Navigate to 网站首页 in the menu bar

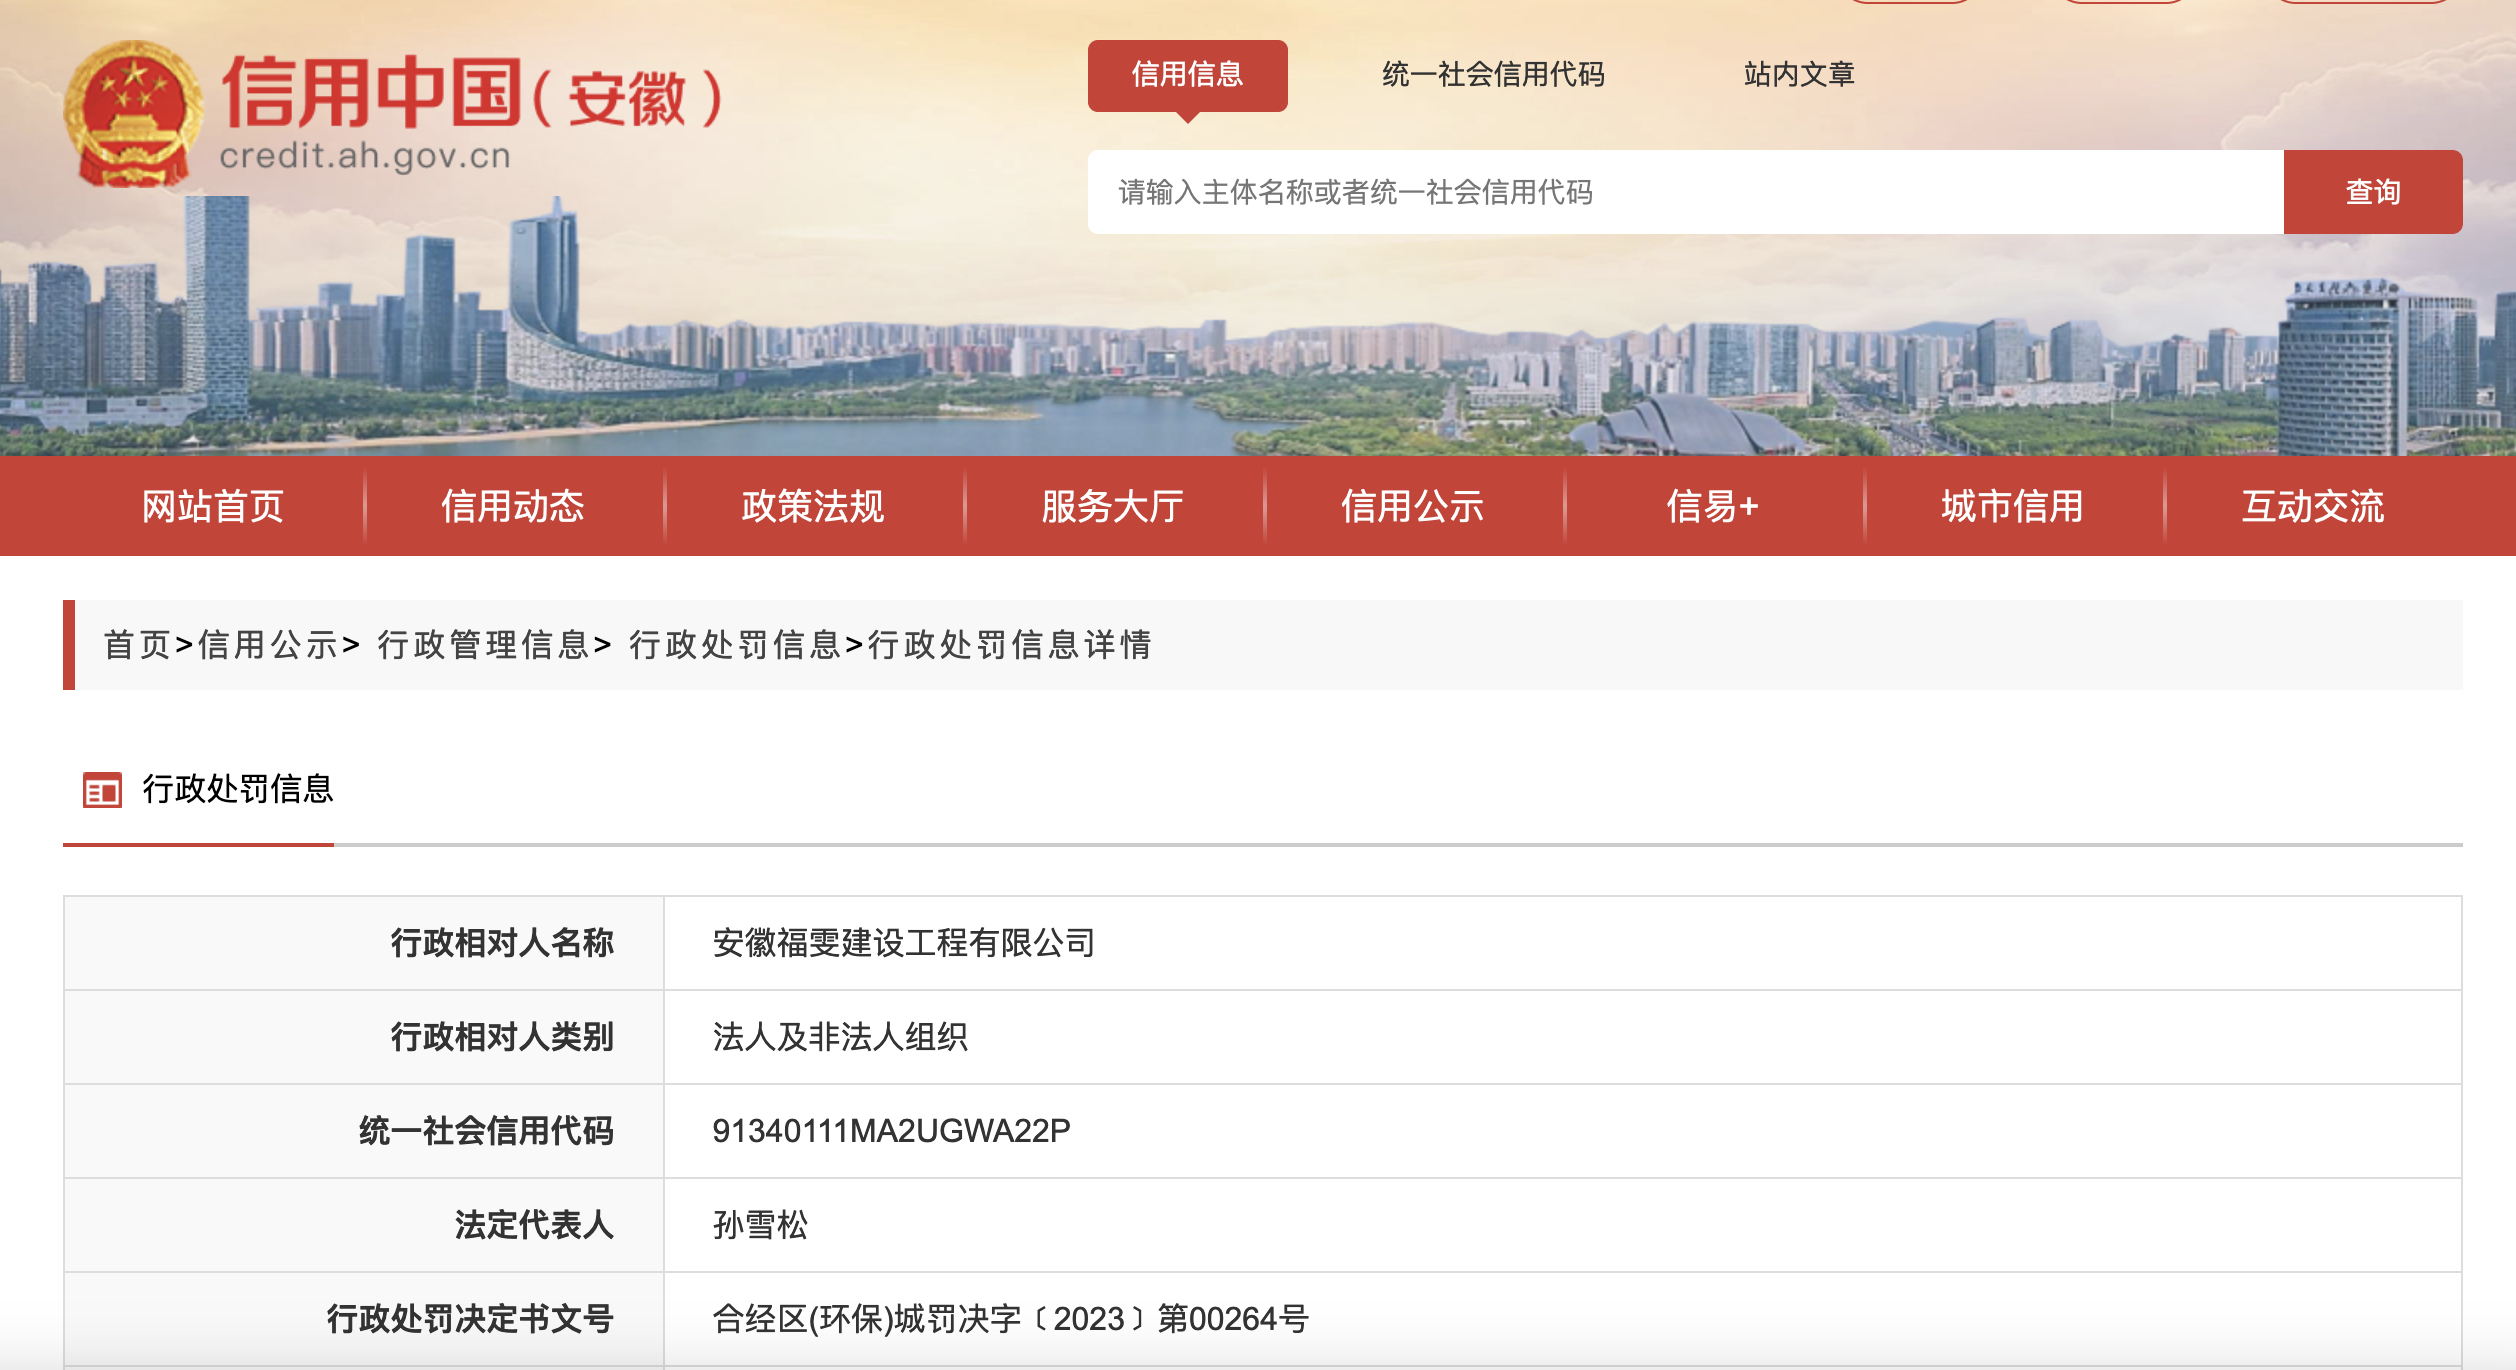(213, 508)
